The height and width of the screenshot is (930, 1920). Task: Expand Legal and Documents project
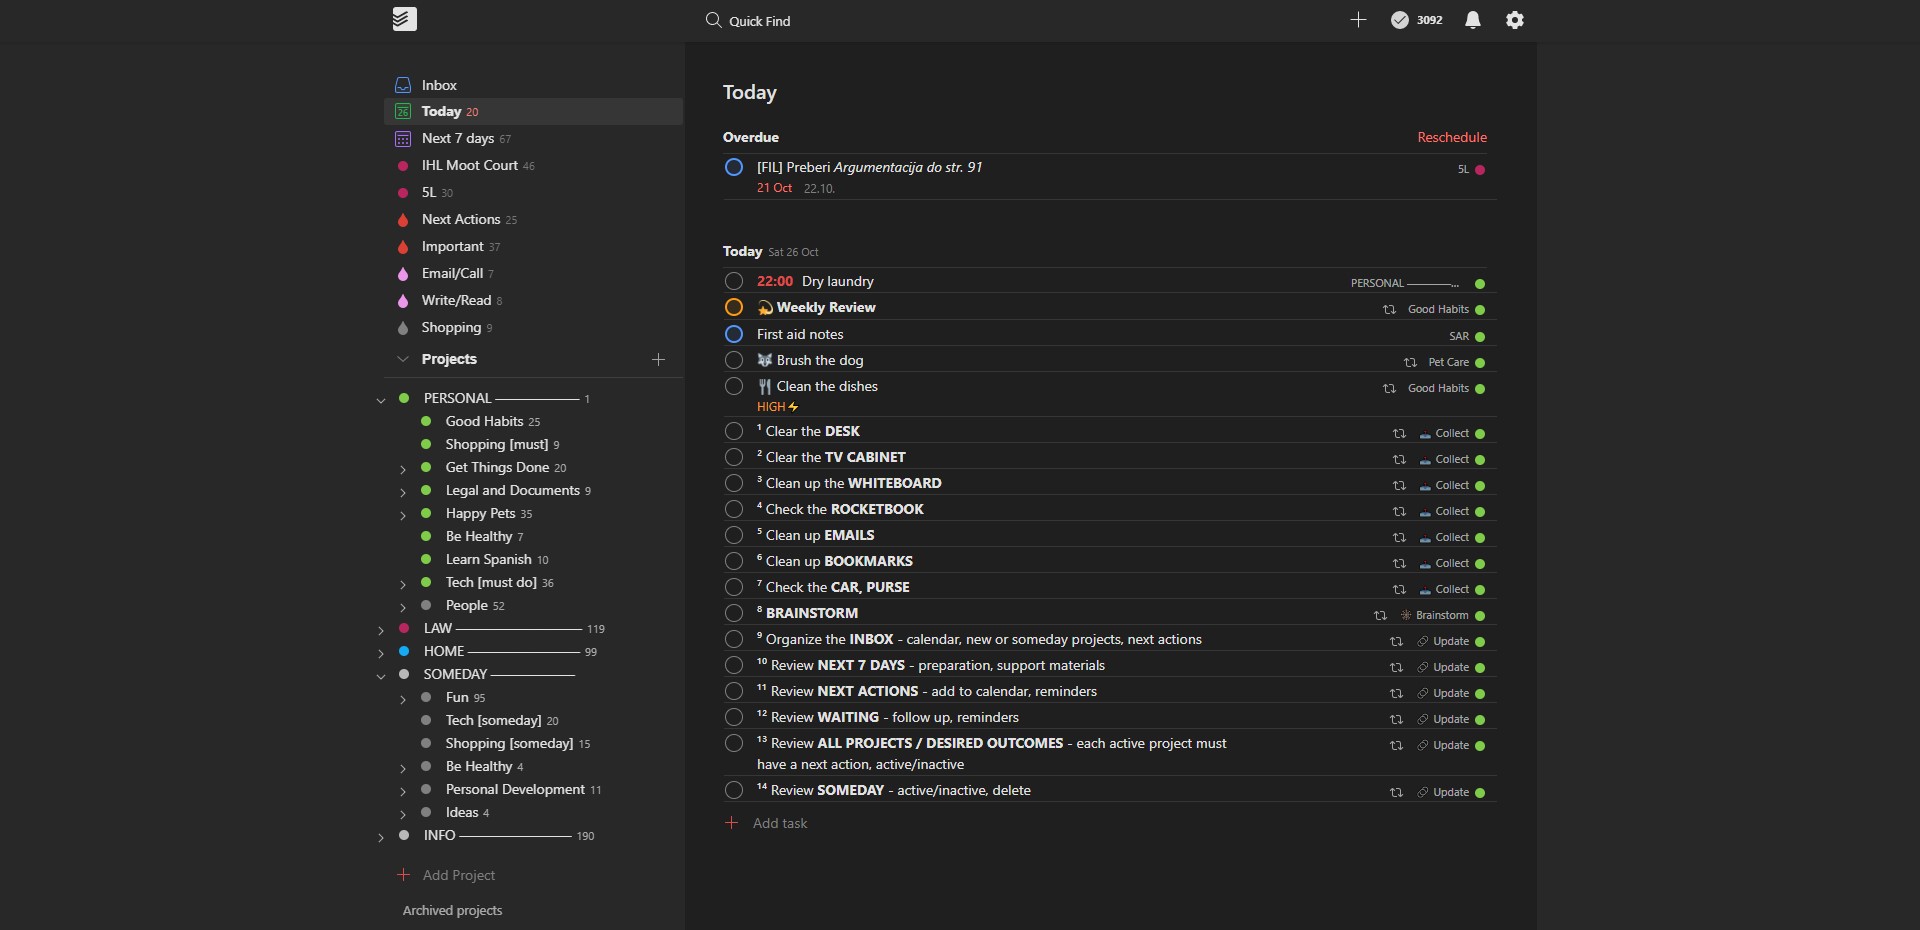coord(403,492)
